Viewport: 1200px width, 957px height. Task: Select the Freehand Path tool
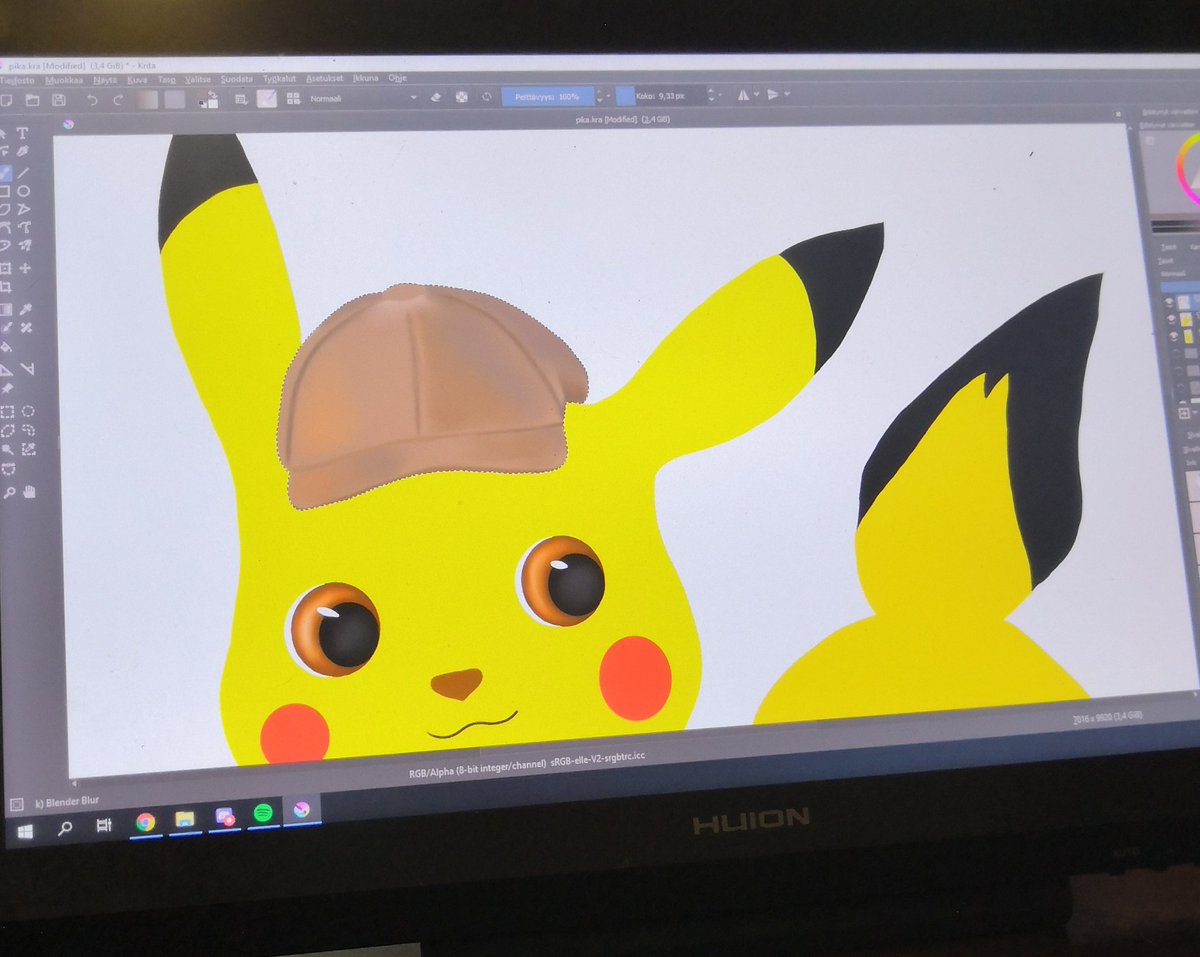click(x=26, y=228)
